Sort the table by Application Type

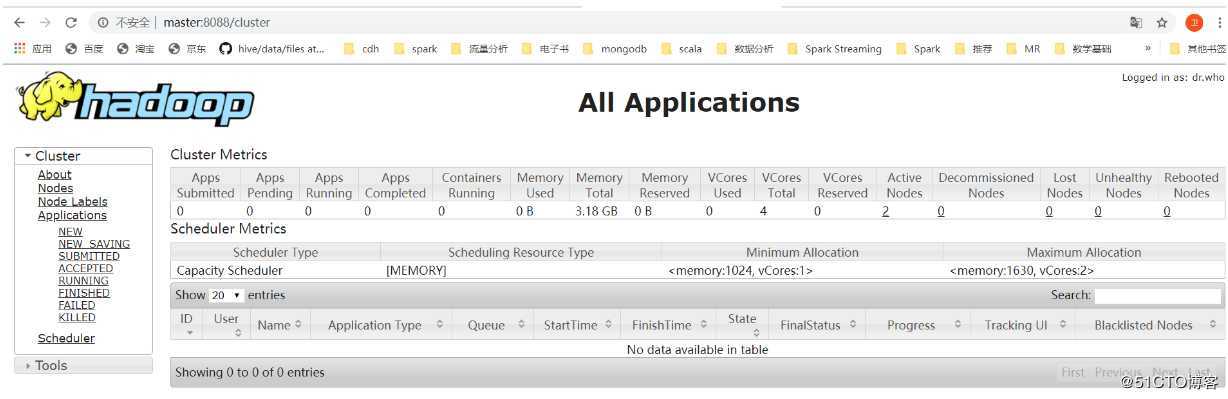click(x=381, y=325)
